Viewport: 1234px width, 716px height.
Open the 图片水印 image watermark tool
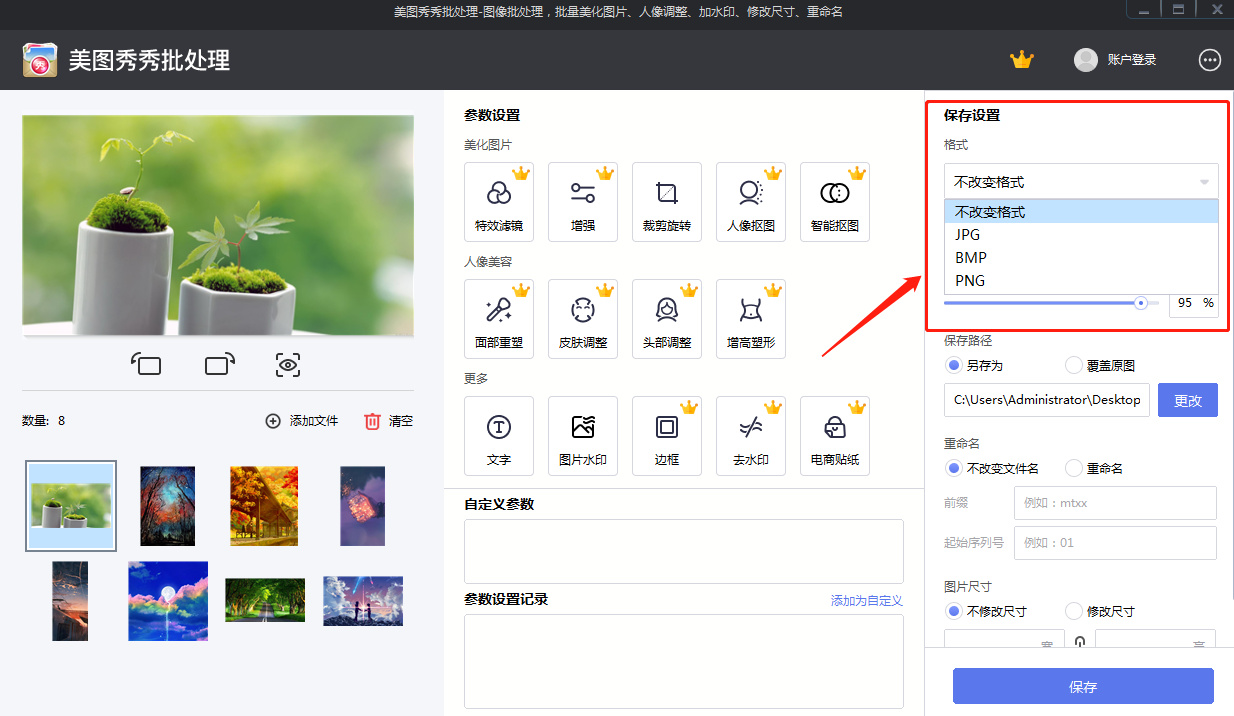583,436
